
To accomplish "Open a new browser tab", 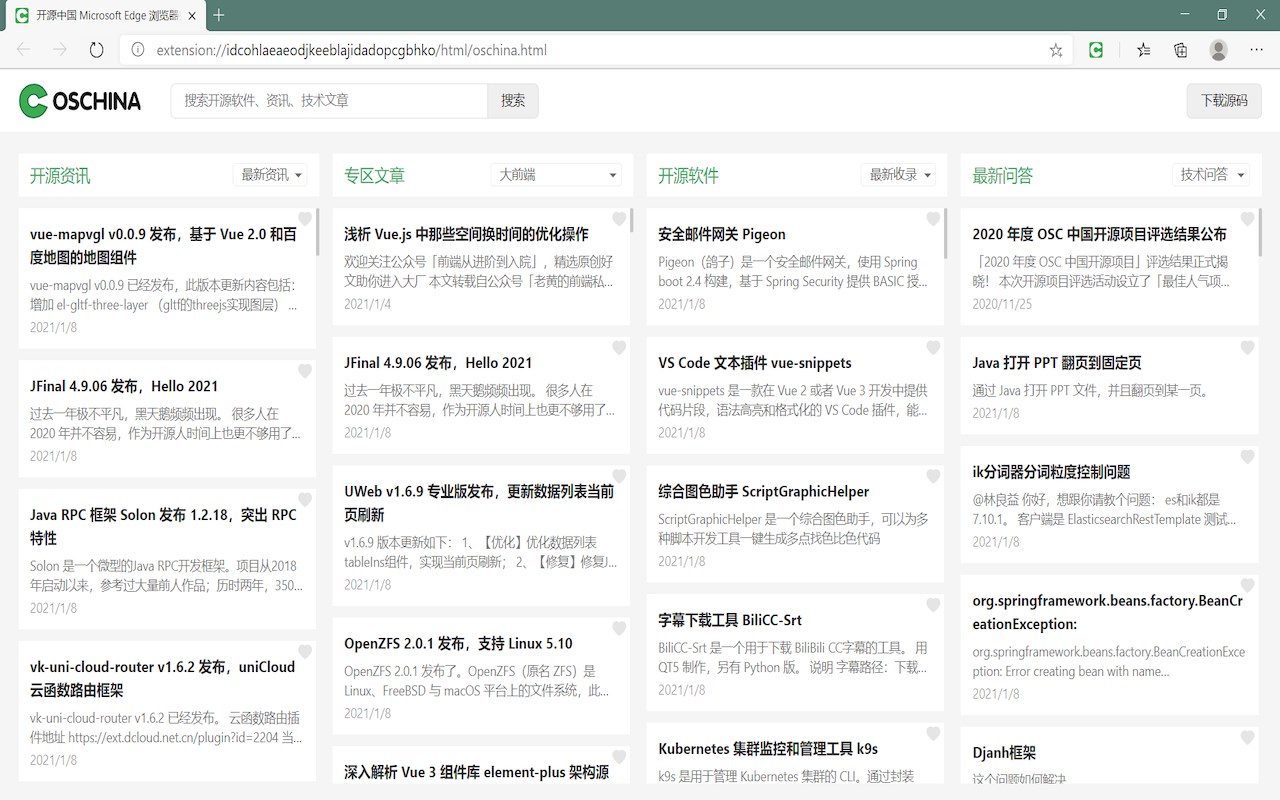I will tap(219, 15).
